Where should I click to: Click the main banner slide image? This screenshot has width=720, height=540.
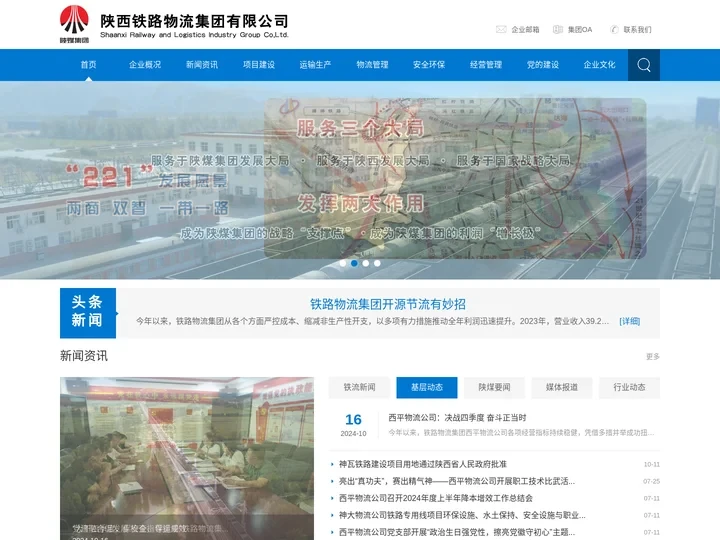(360, 180)
